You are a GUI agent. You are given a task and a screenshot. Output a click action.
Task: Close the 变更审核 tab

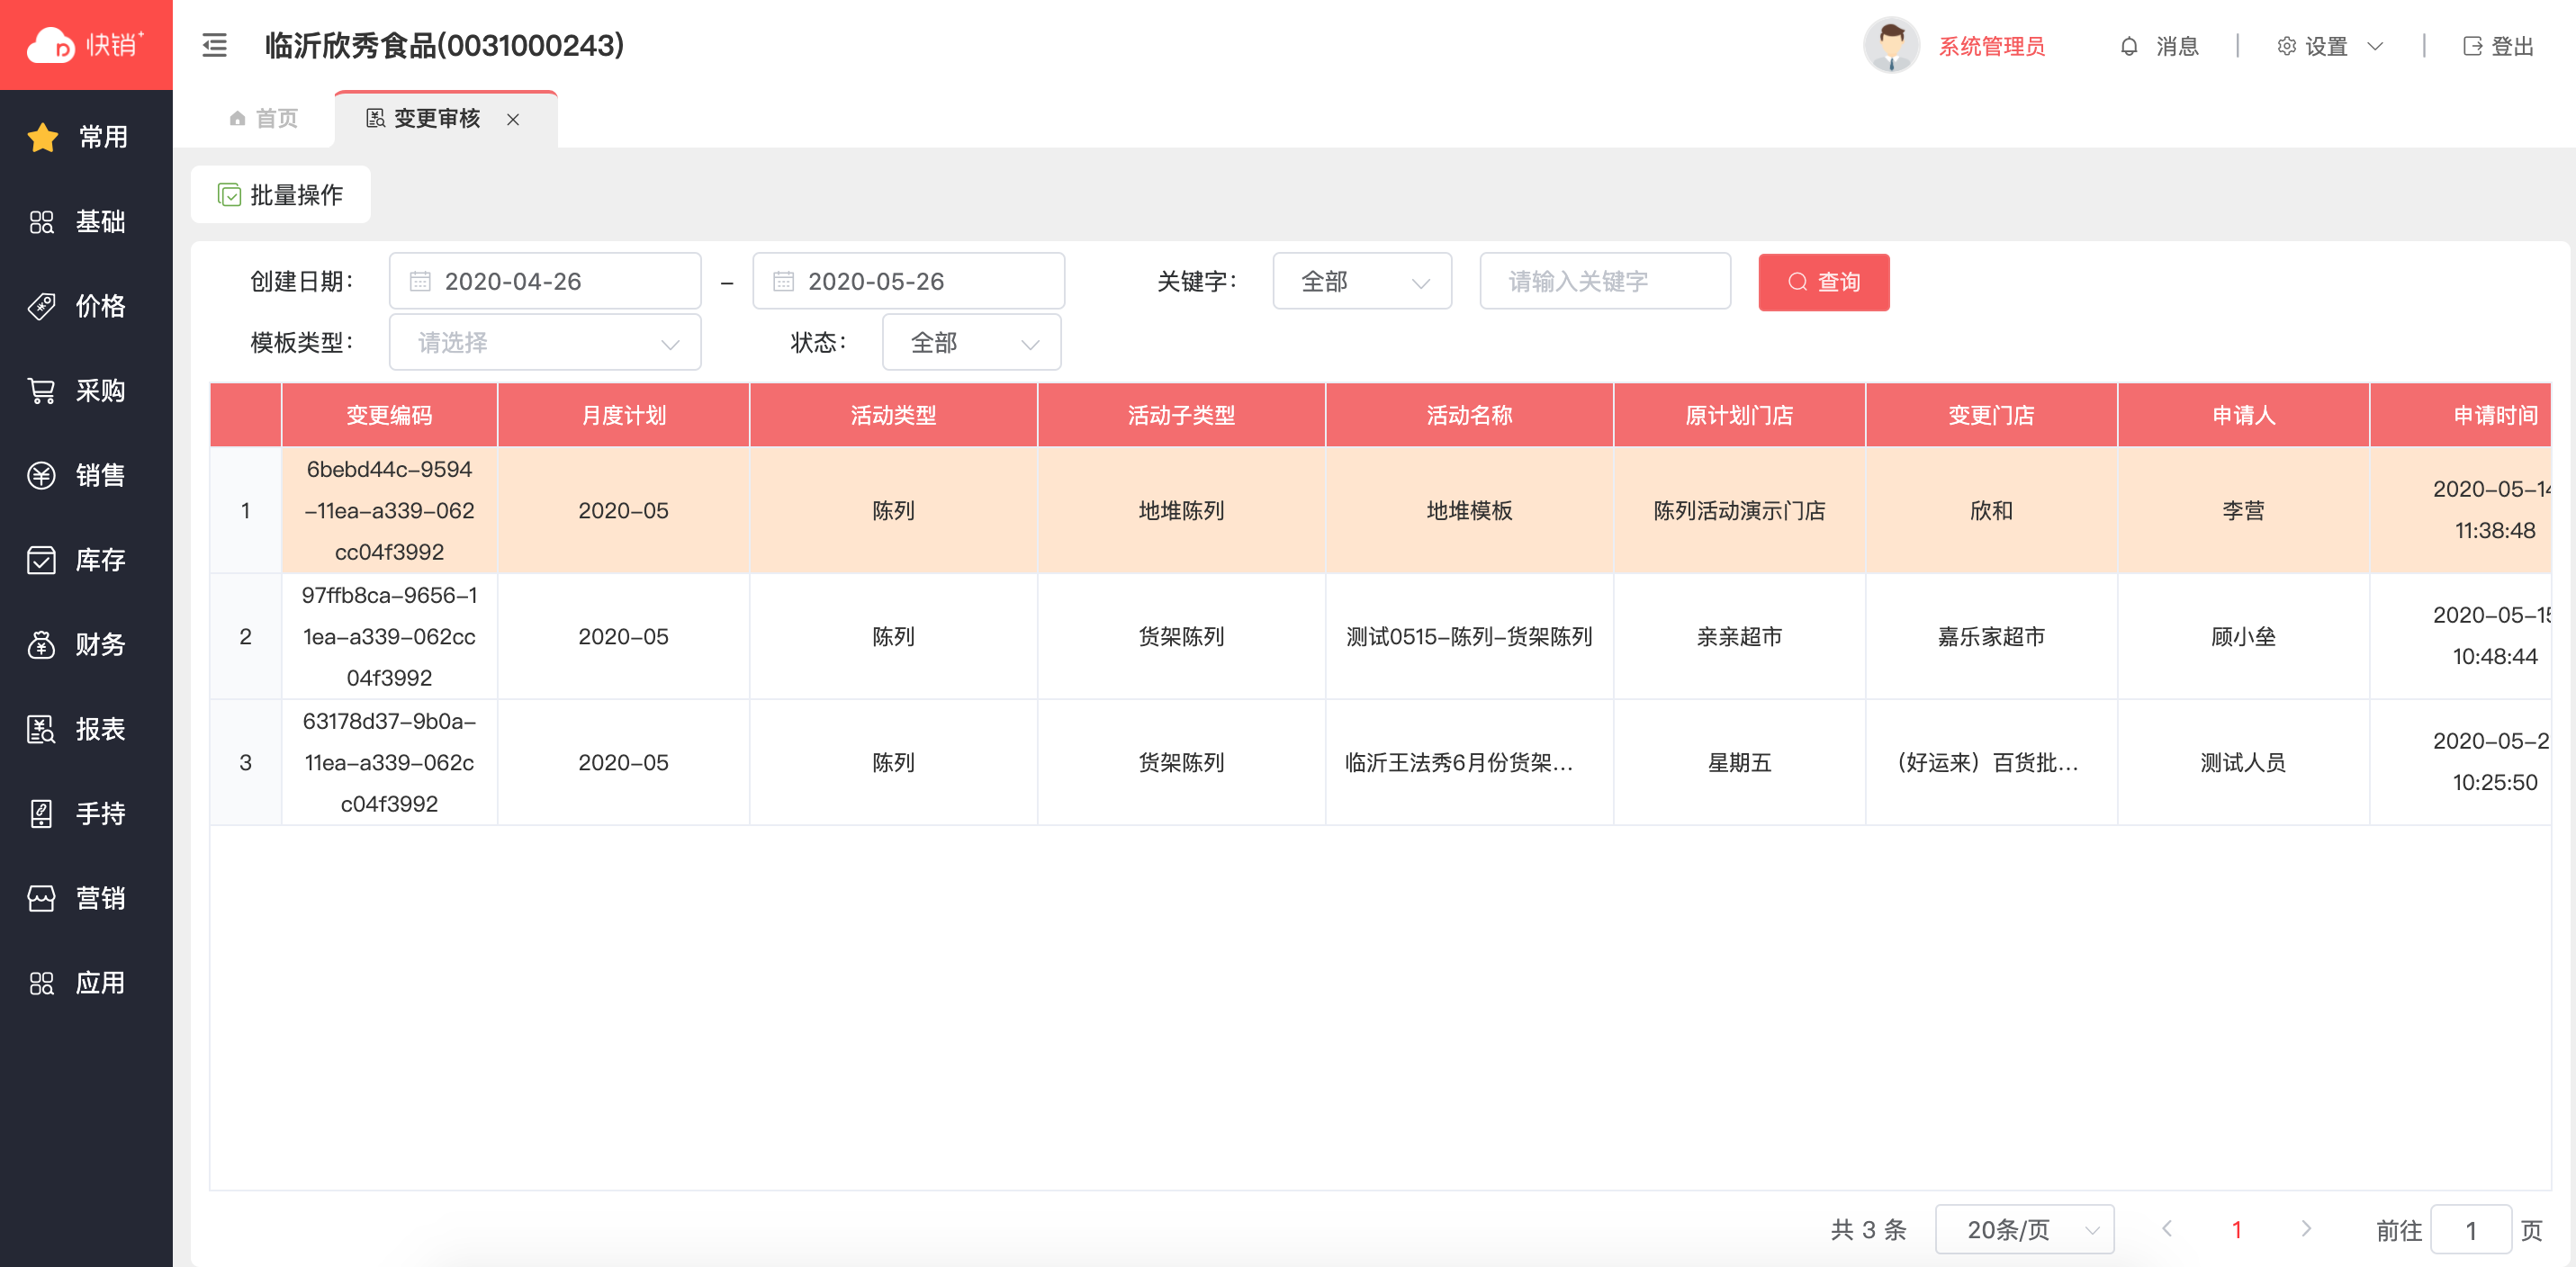click(x=513, y=120)
